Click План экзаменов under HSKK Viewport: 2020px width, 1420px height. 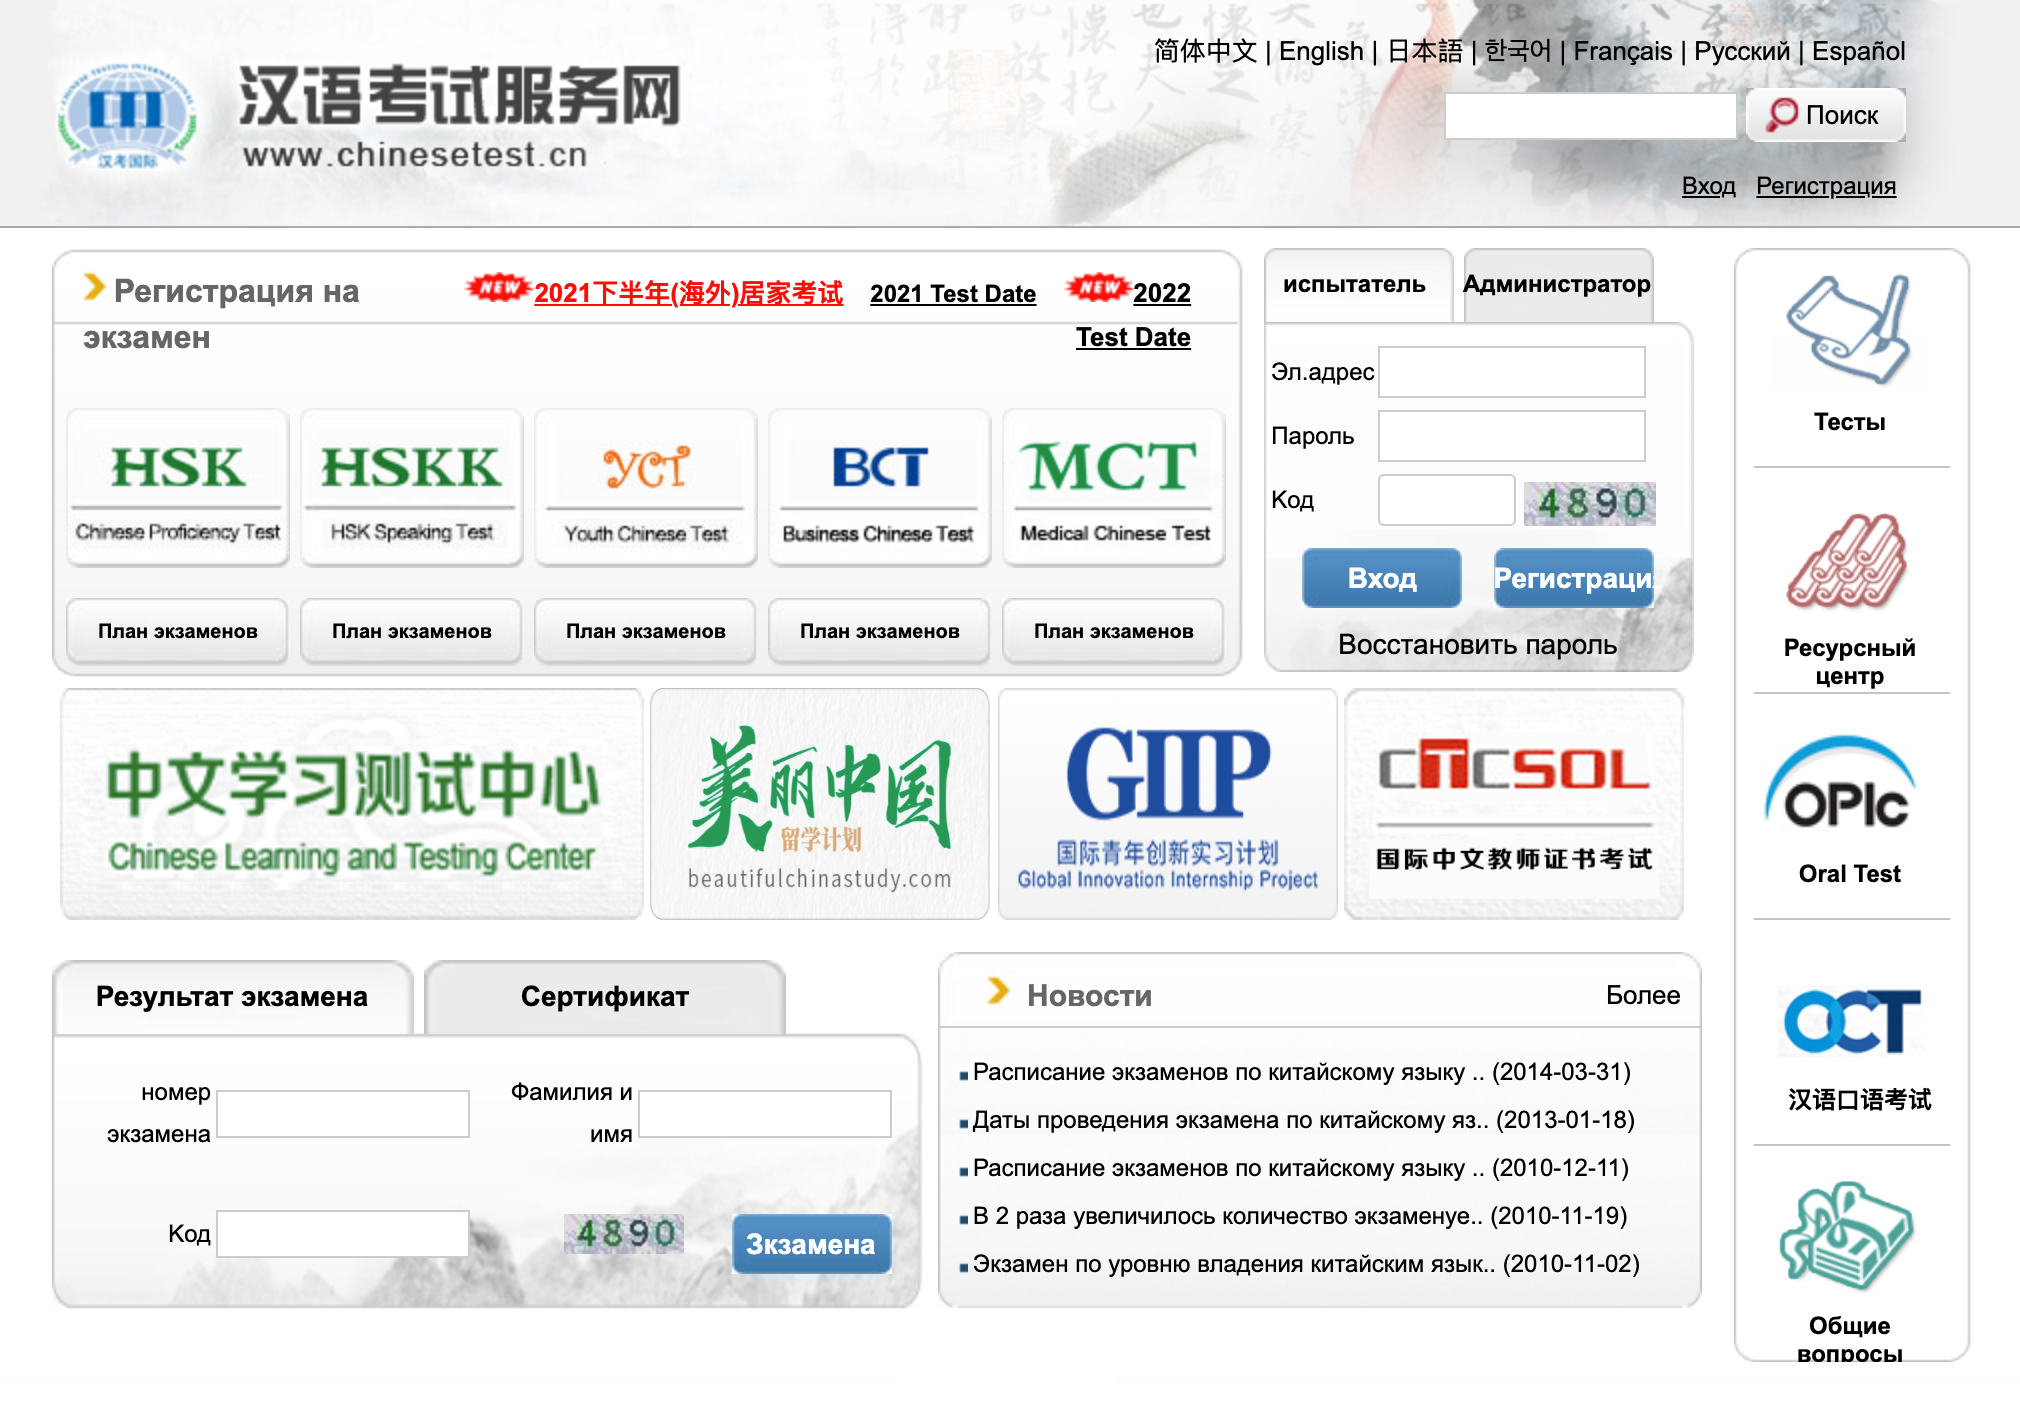[412, 631]
